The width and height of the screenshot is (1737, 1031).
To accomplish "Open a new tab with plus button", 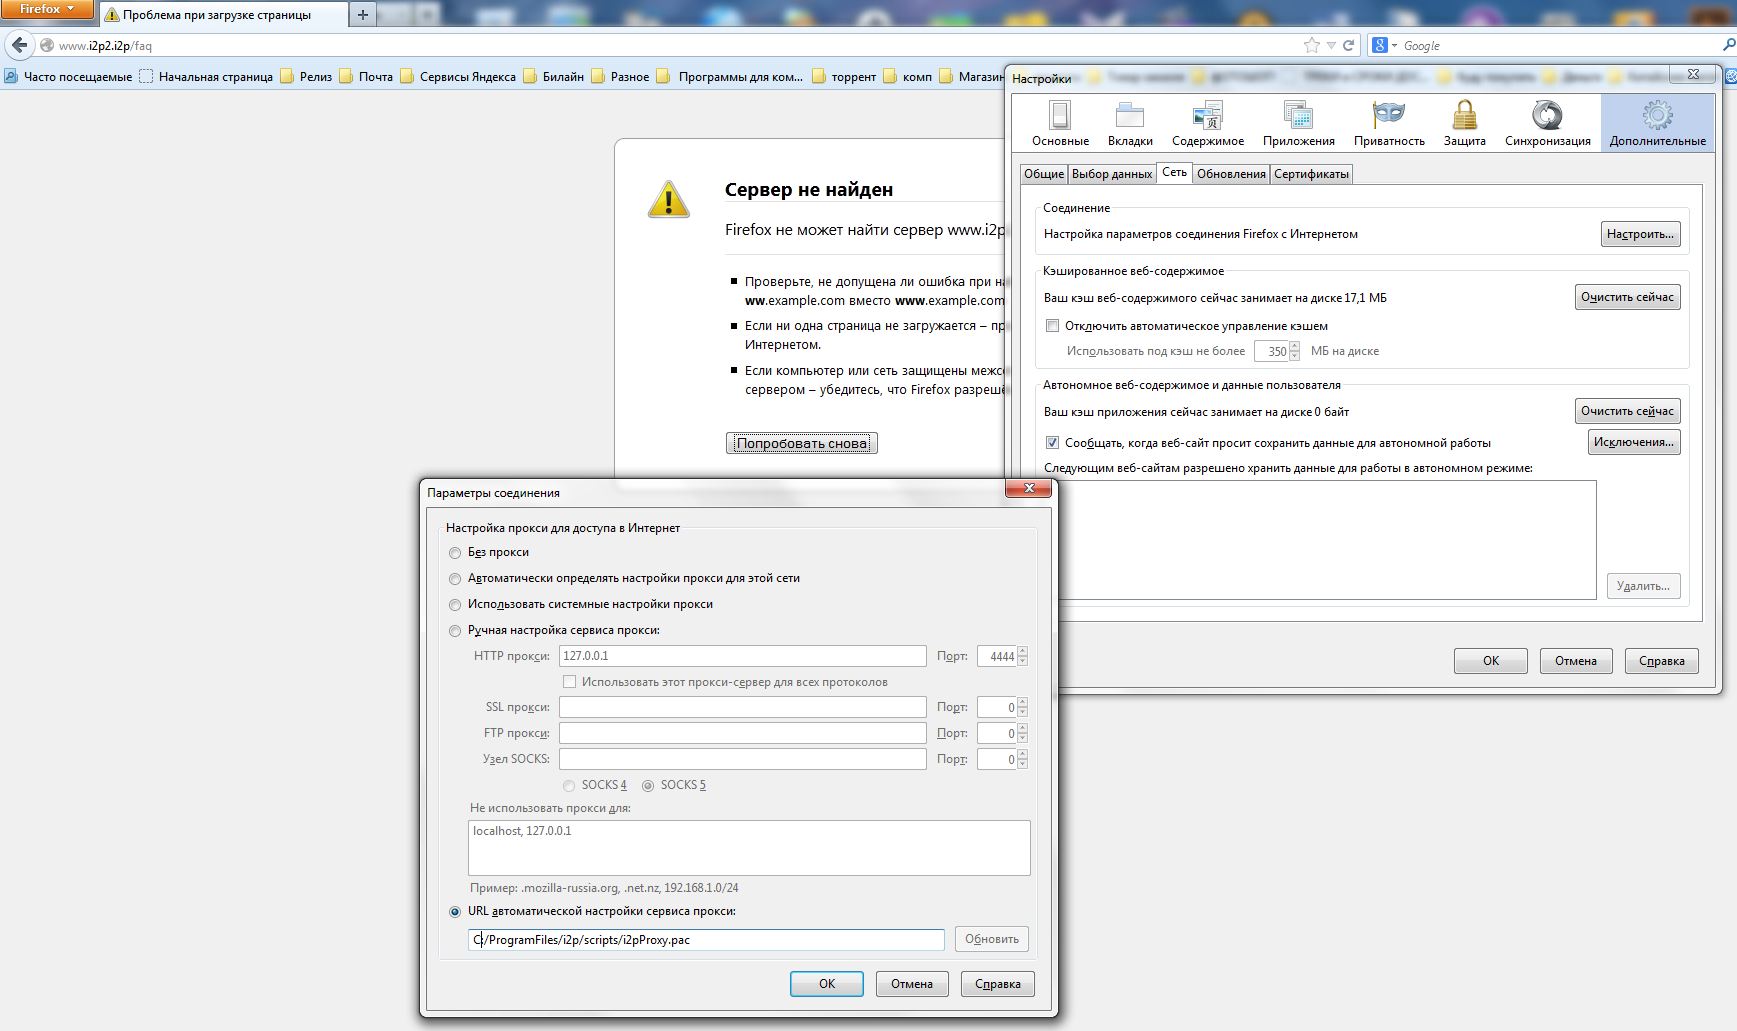I will click(362, 15).
